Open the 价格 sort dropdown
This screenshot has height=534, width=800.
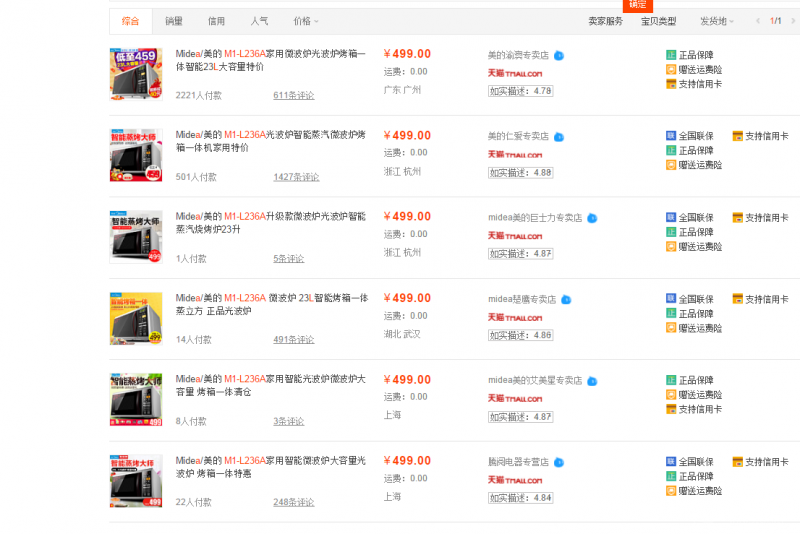pyautogui.click(x=306, y=21)
